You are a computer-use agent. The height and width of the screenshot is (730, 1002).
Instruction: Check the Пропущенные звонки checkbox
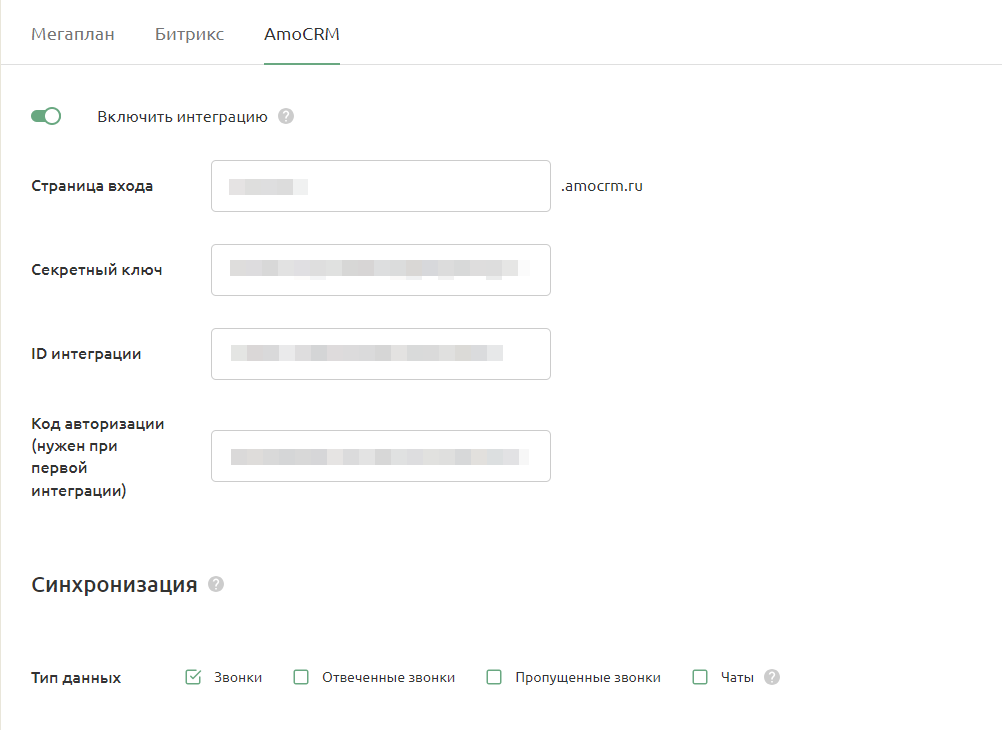coord(494,677)
